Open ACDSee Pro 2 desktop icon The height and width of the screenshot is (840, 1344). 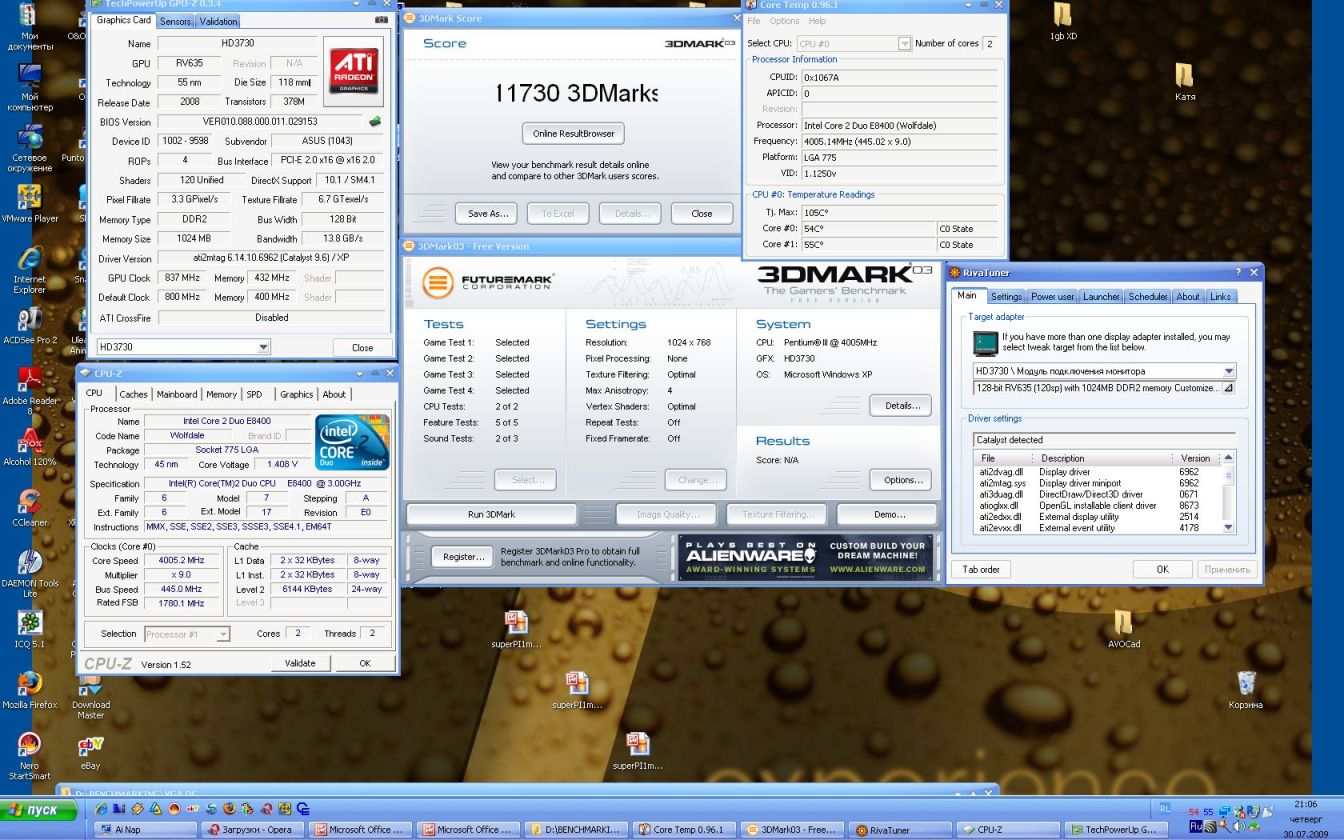click(30, 326)
